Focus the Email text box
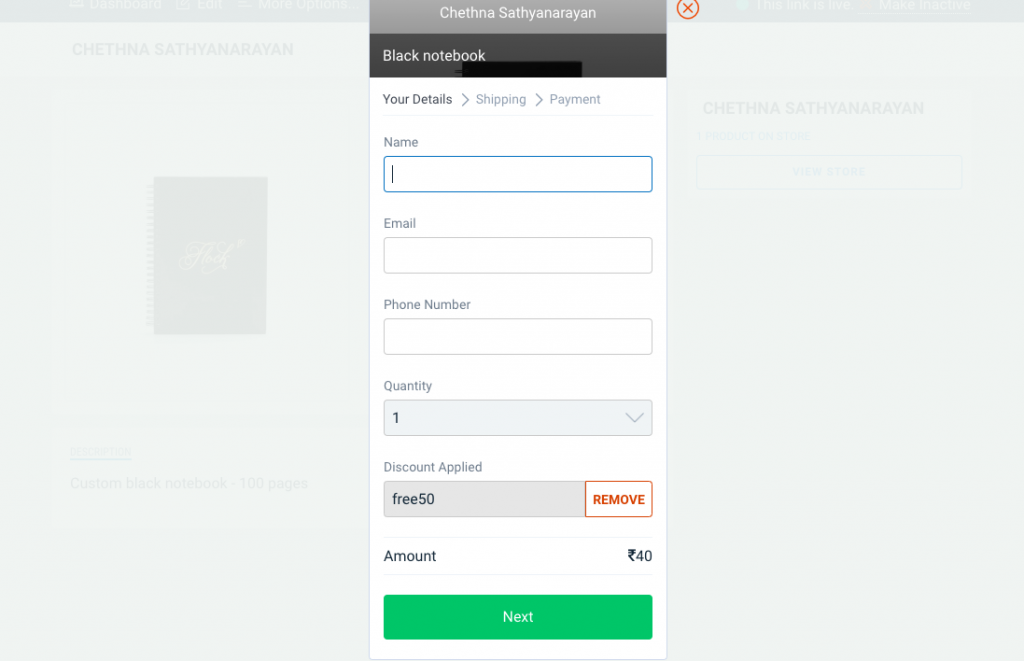Image resolution: width=1024 pixels, height=661 pixels. point(518,255)
